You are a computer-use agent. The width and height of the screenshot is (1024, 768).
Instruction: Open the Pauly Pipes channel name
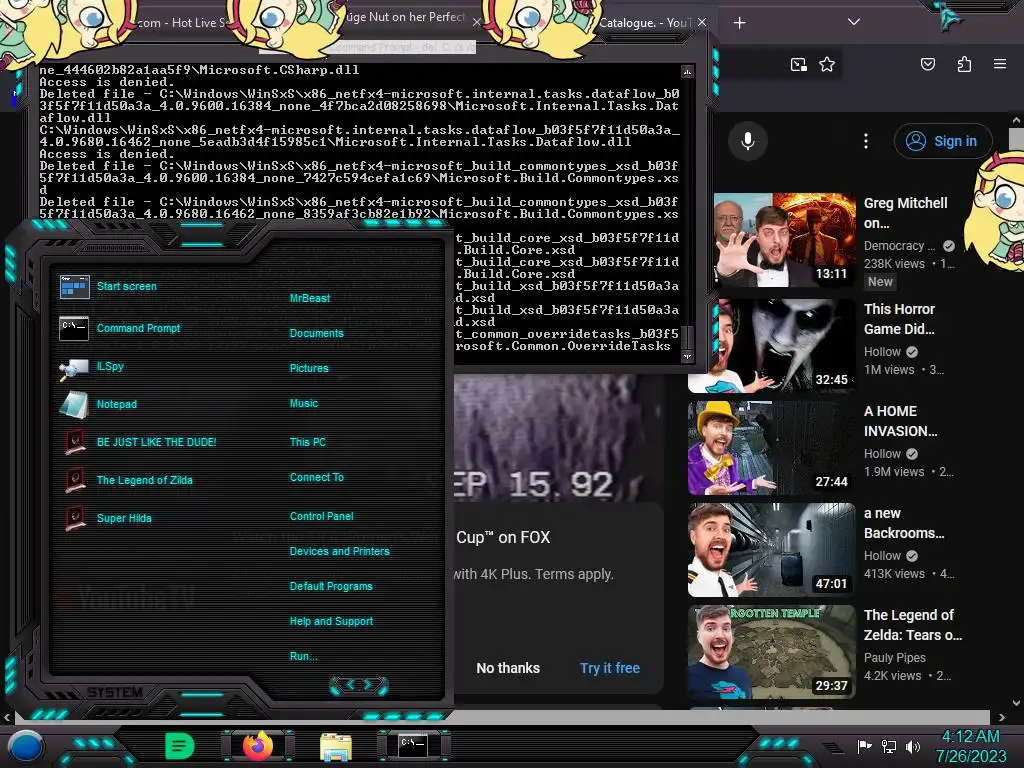tap(894, 658)
